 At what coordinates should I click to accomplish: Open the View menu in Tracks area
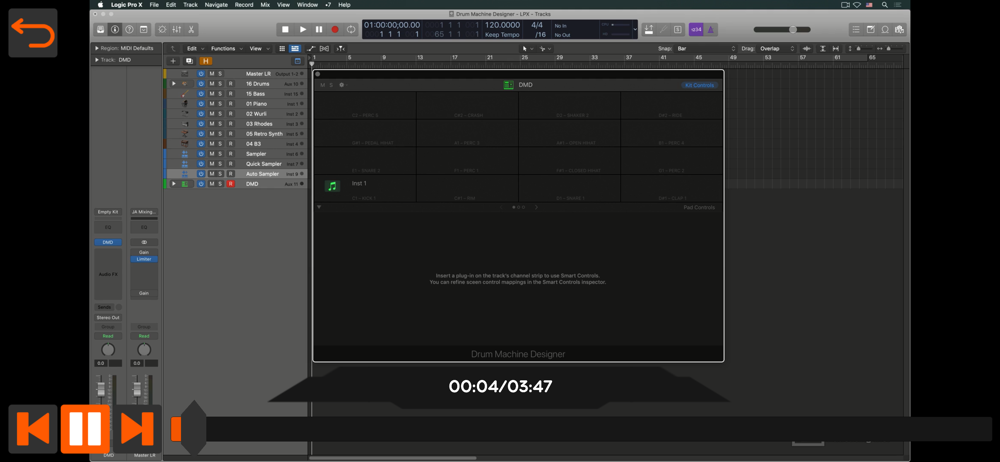[x=258, y=48]
